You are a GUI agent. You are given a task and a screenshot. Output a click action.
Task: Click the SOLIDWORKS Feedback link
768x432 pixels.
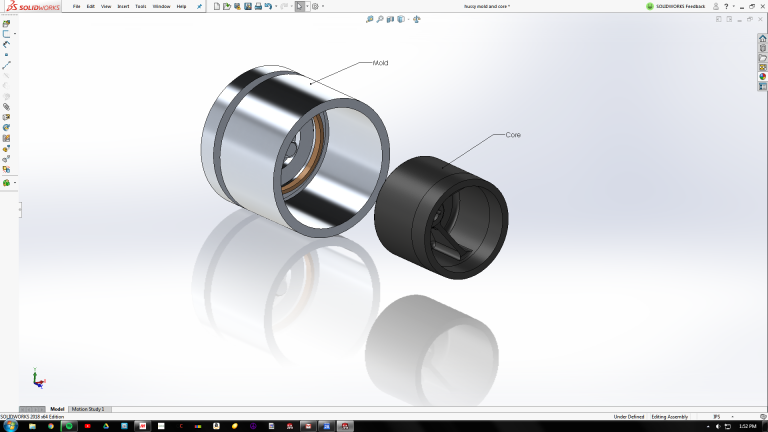[x=680, y=6]
